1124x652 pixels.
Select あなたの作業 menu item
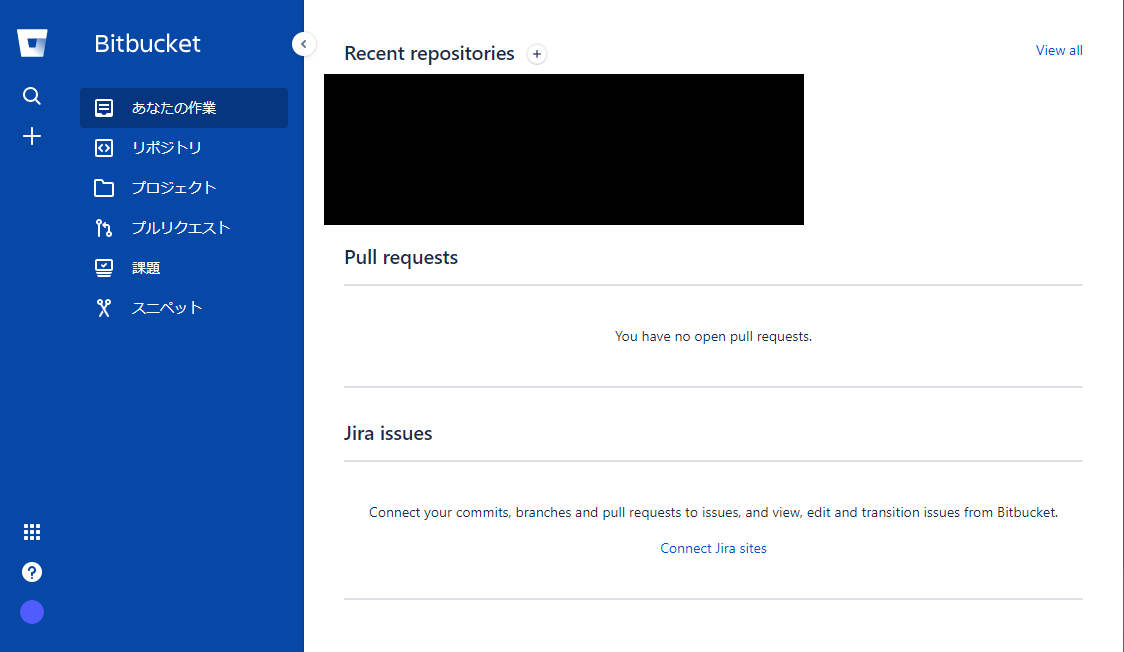point(184,107)
